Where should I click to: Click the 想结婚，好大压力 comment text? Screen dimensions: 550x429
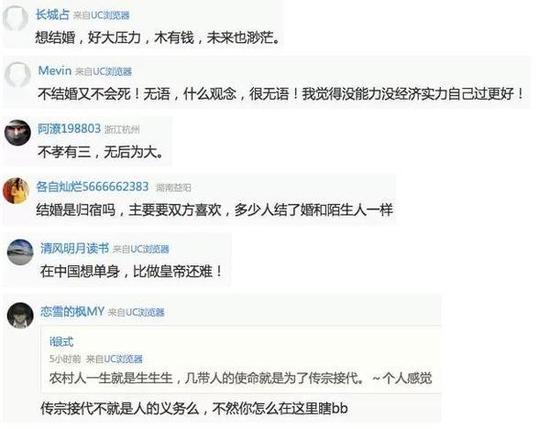click(x=158, y=37)
